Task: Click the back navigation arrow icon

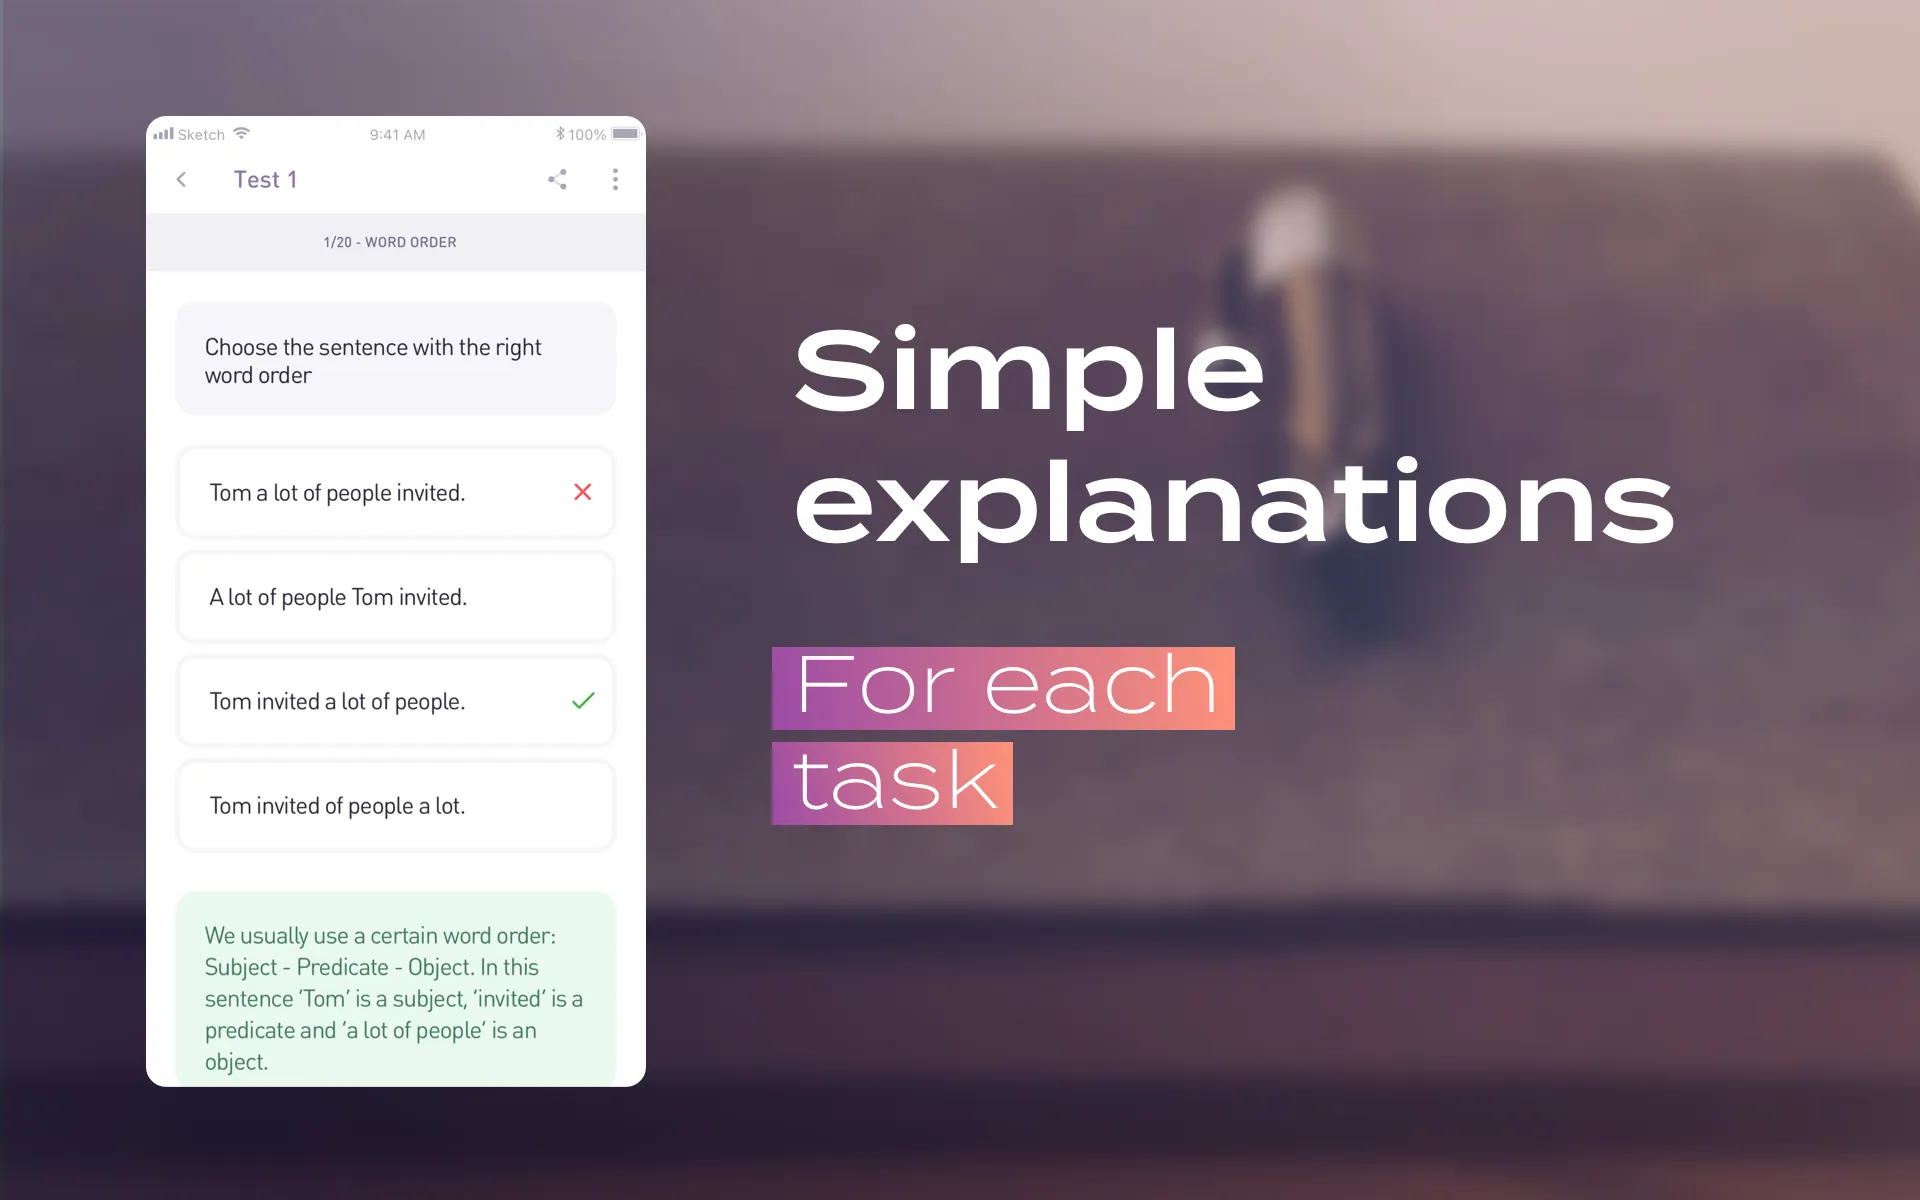Action: pos(181,178)
